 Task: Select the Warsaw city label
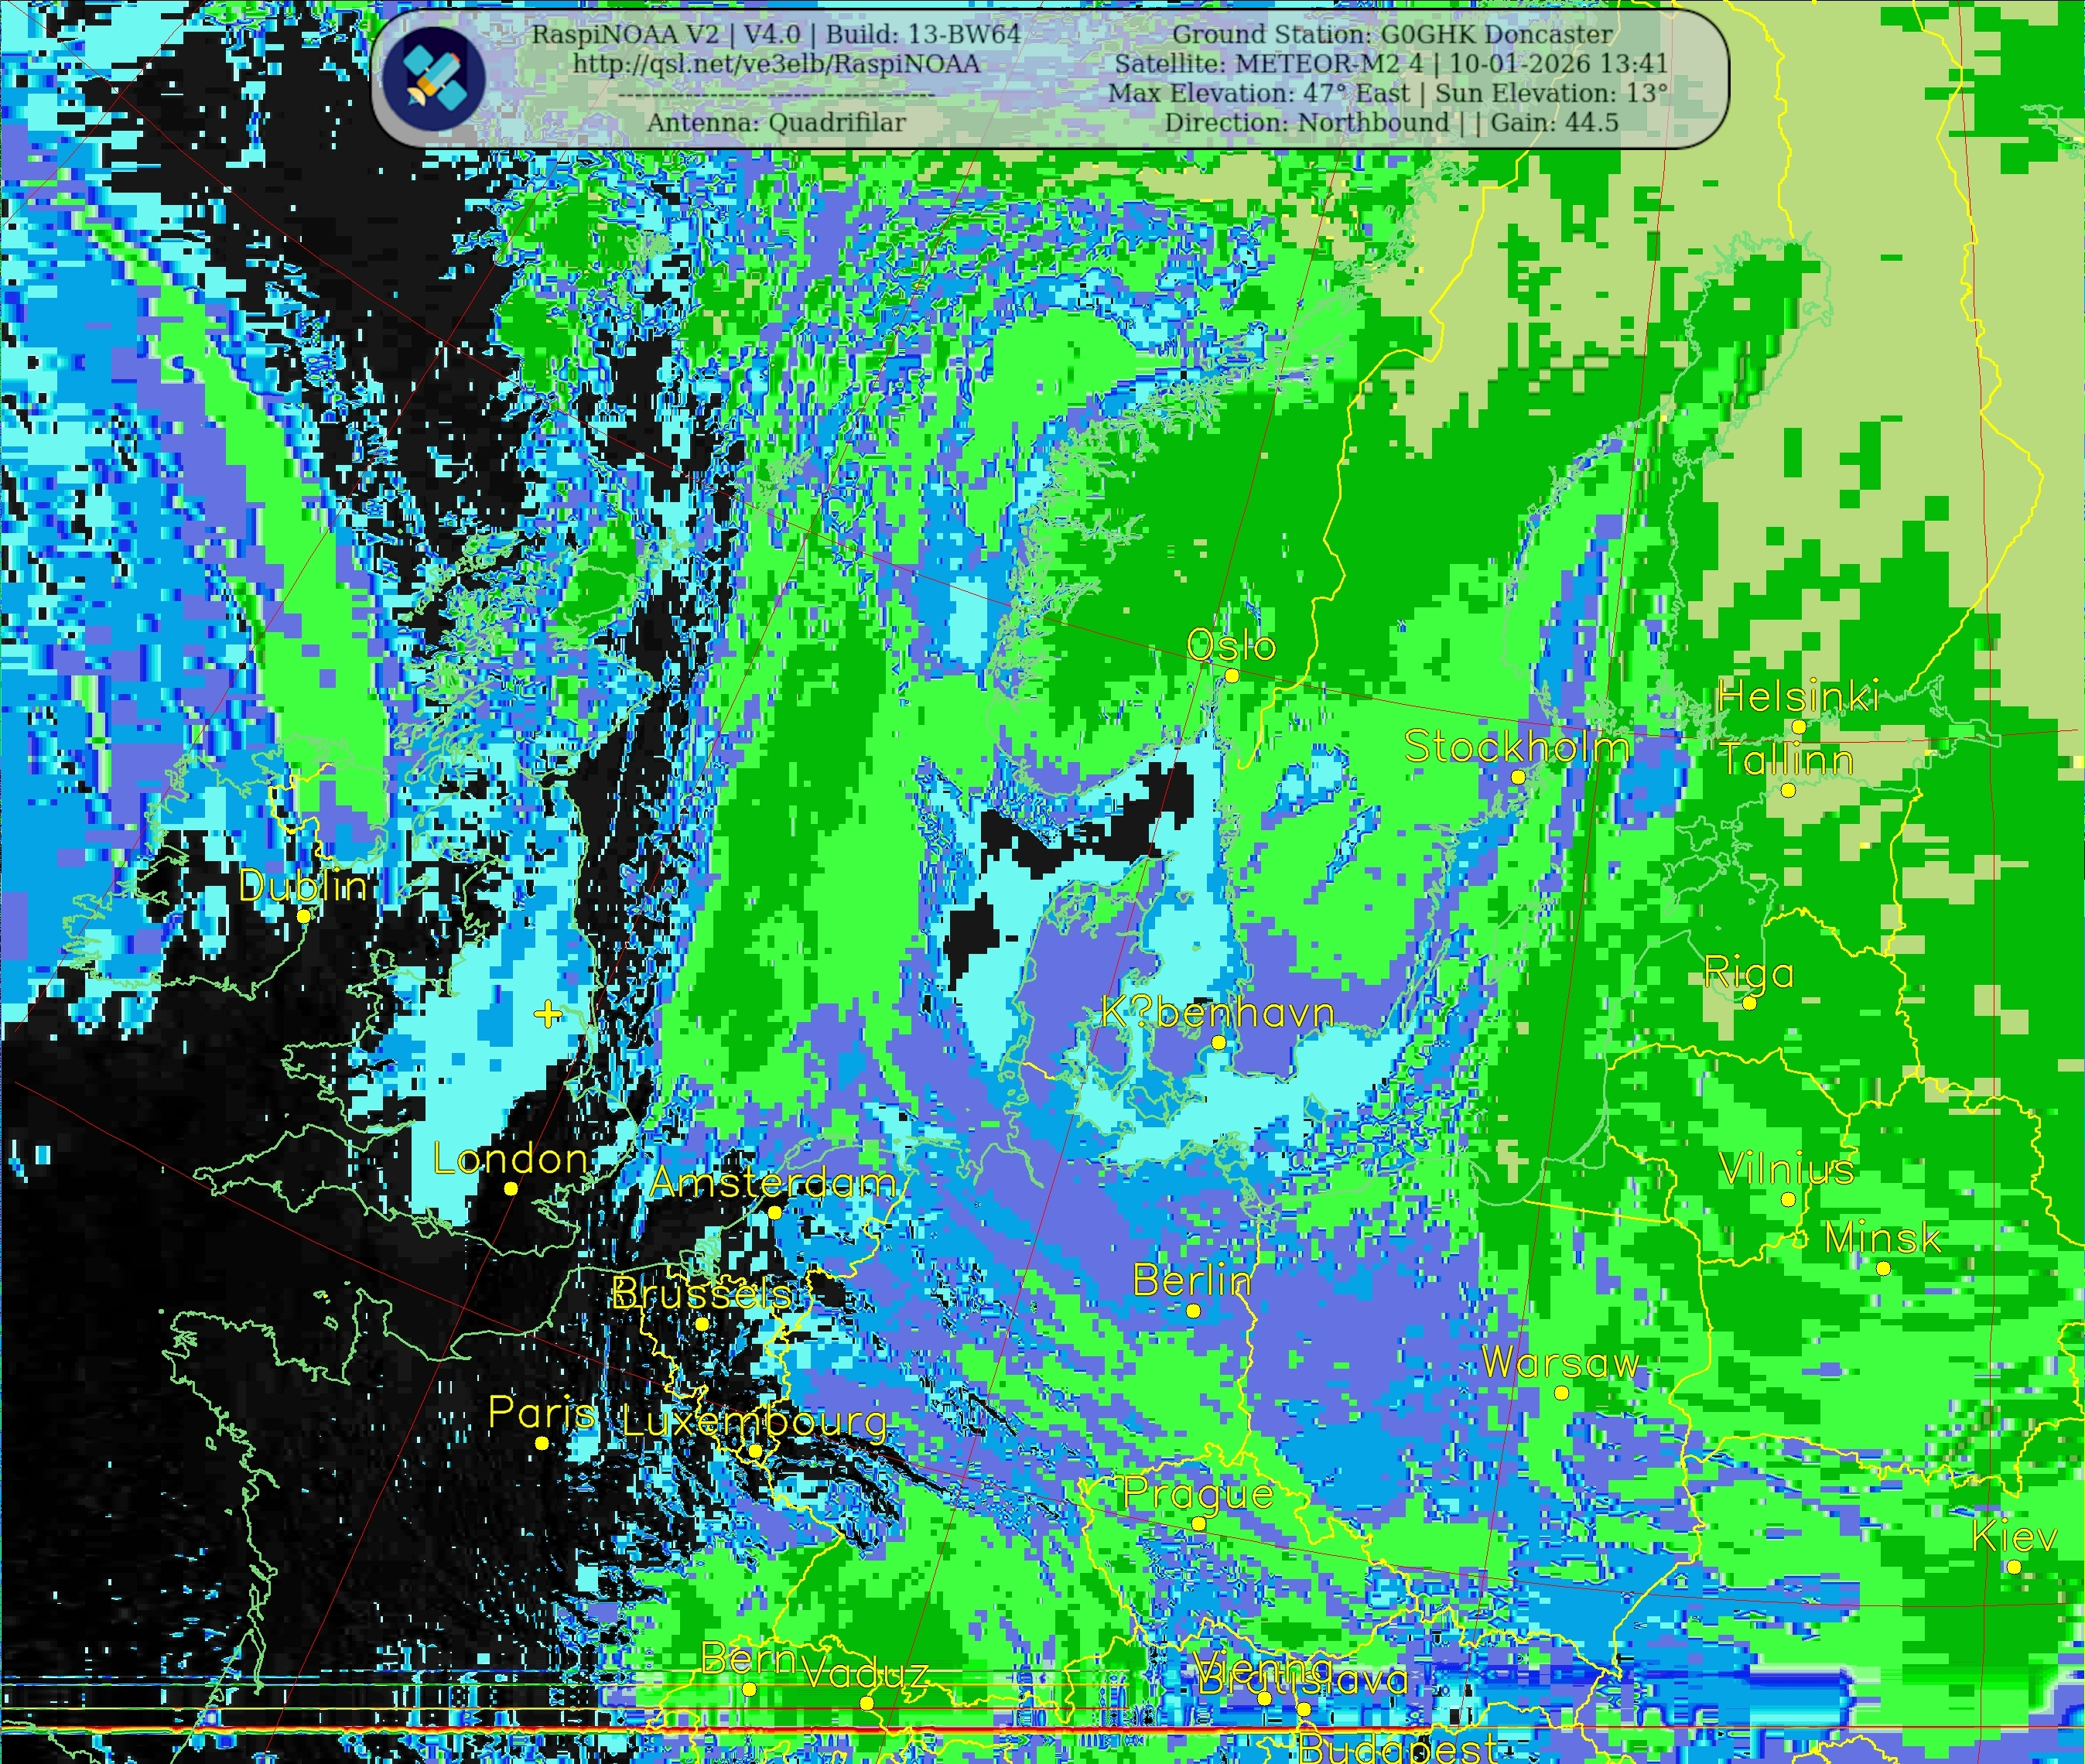(1560, 1362)
